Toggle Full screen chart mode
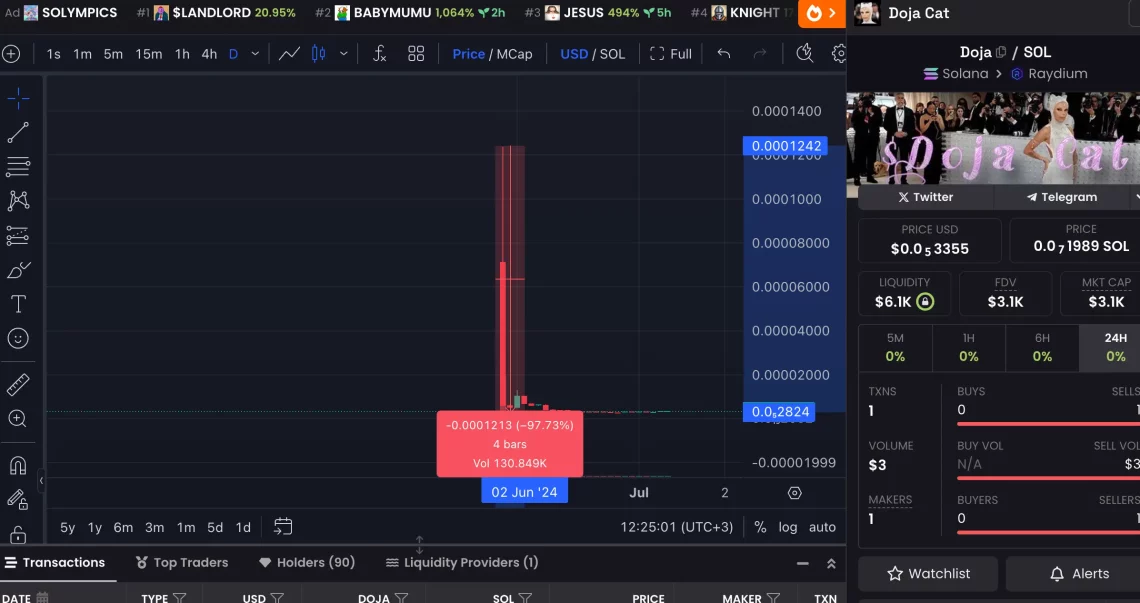 coord(671,54)
